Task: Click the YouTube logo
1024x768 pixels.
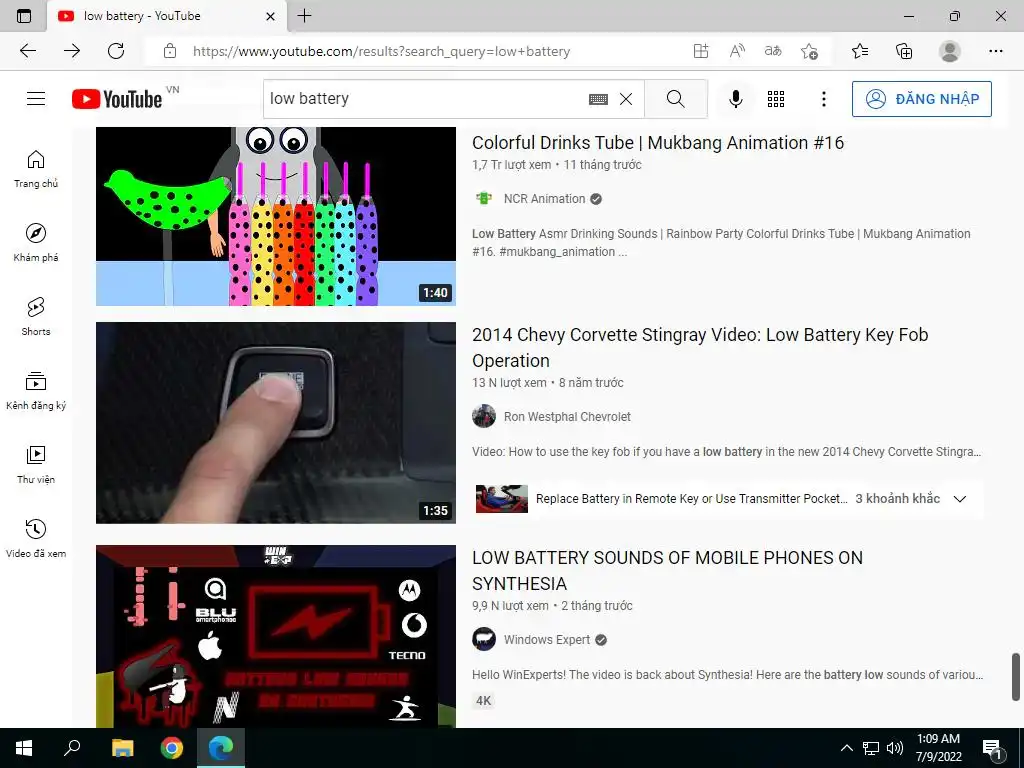Action: tap(117, 99)
